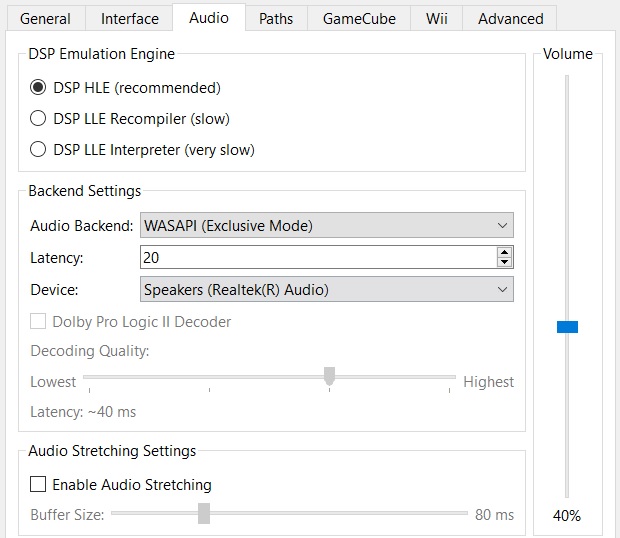The width and height of the screenshot is (620, 538).
Task: Open the Interface tab
Action: pos(129,18)
